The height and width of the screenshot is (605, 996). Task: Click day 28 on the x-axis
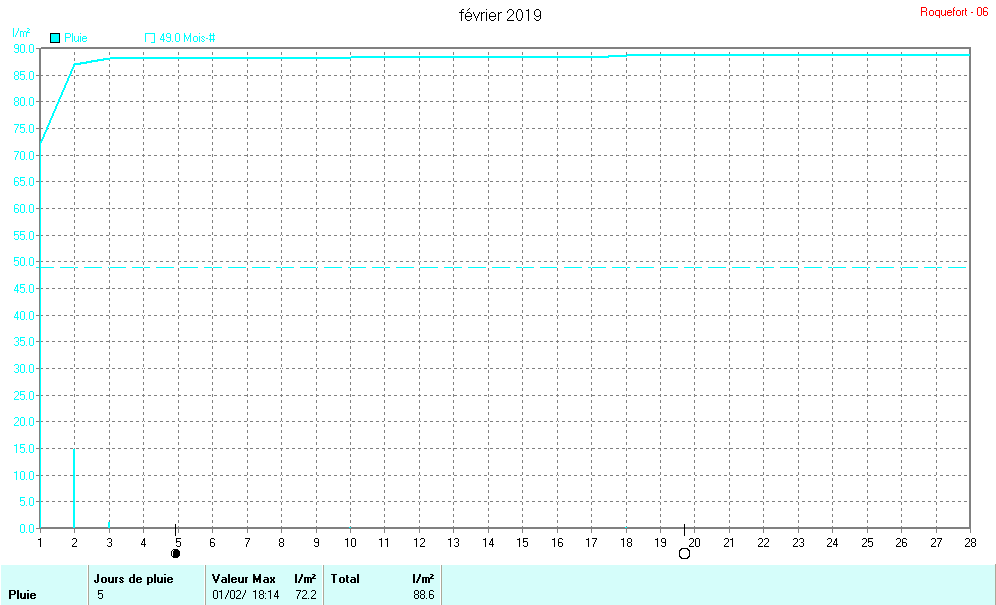click(970, 543)
